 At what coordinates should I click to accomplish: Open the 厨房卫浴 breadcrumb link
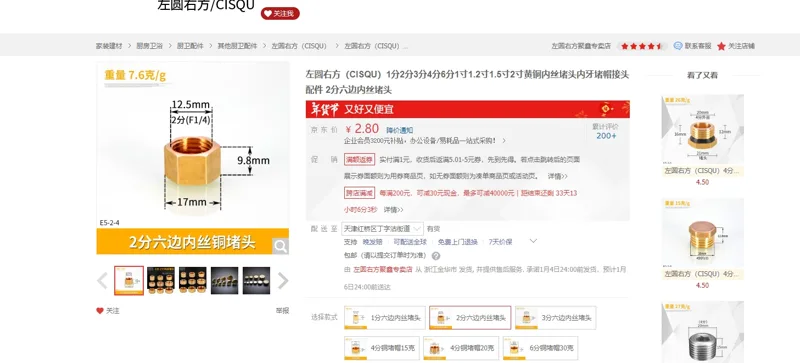[x=149, y=46]
